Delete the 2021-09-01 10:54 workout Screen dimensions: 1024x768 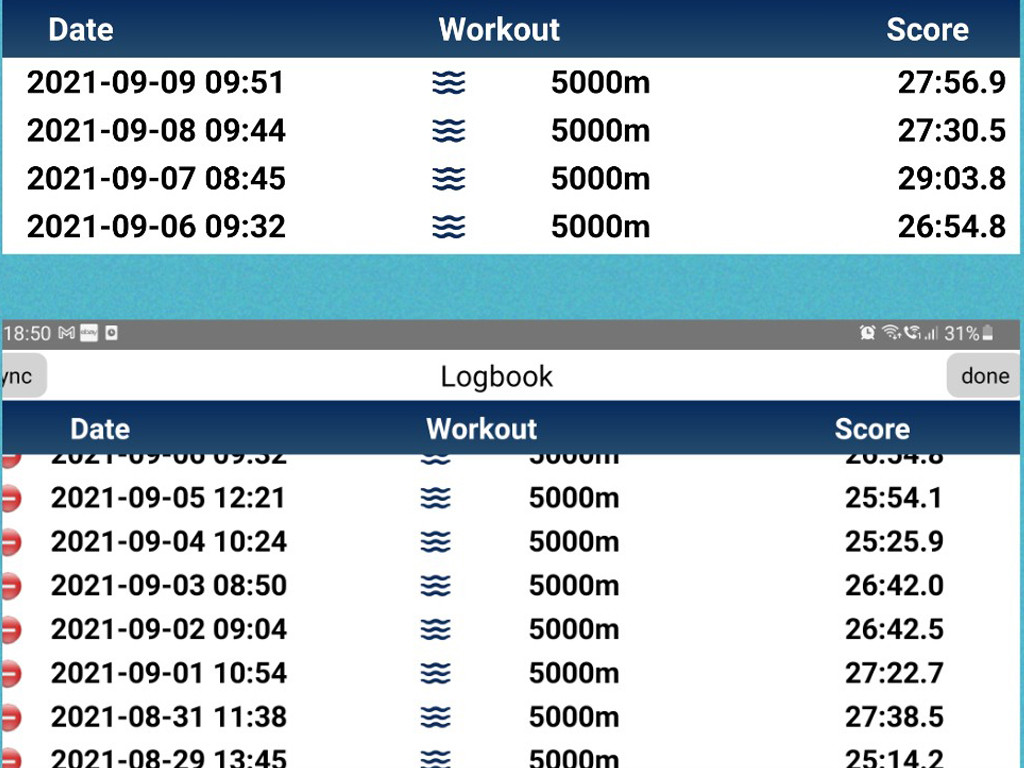(10, 674)
